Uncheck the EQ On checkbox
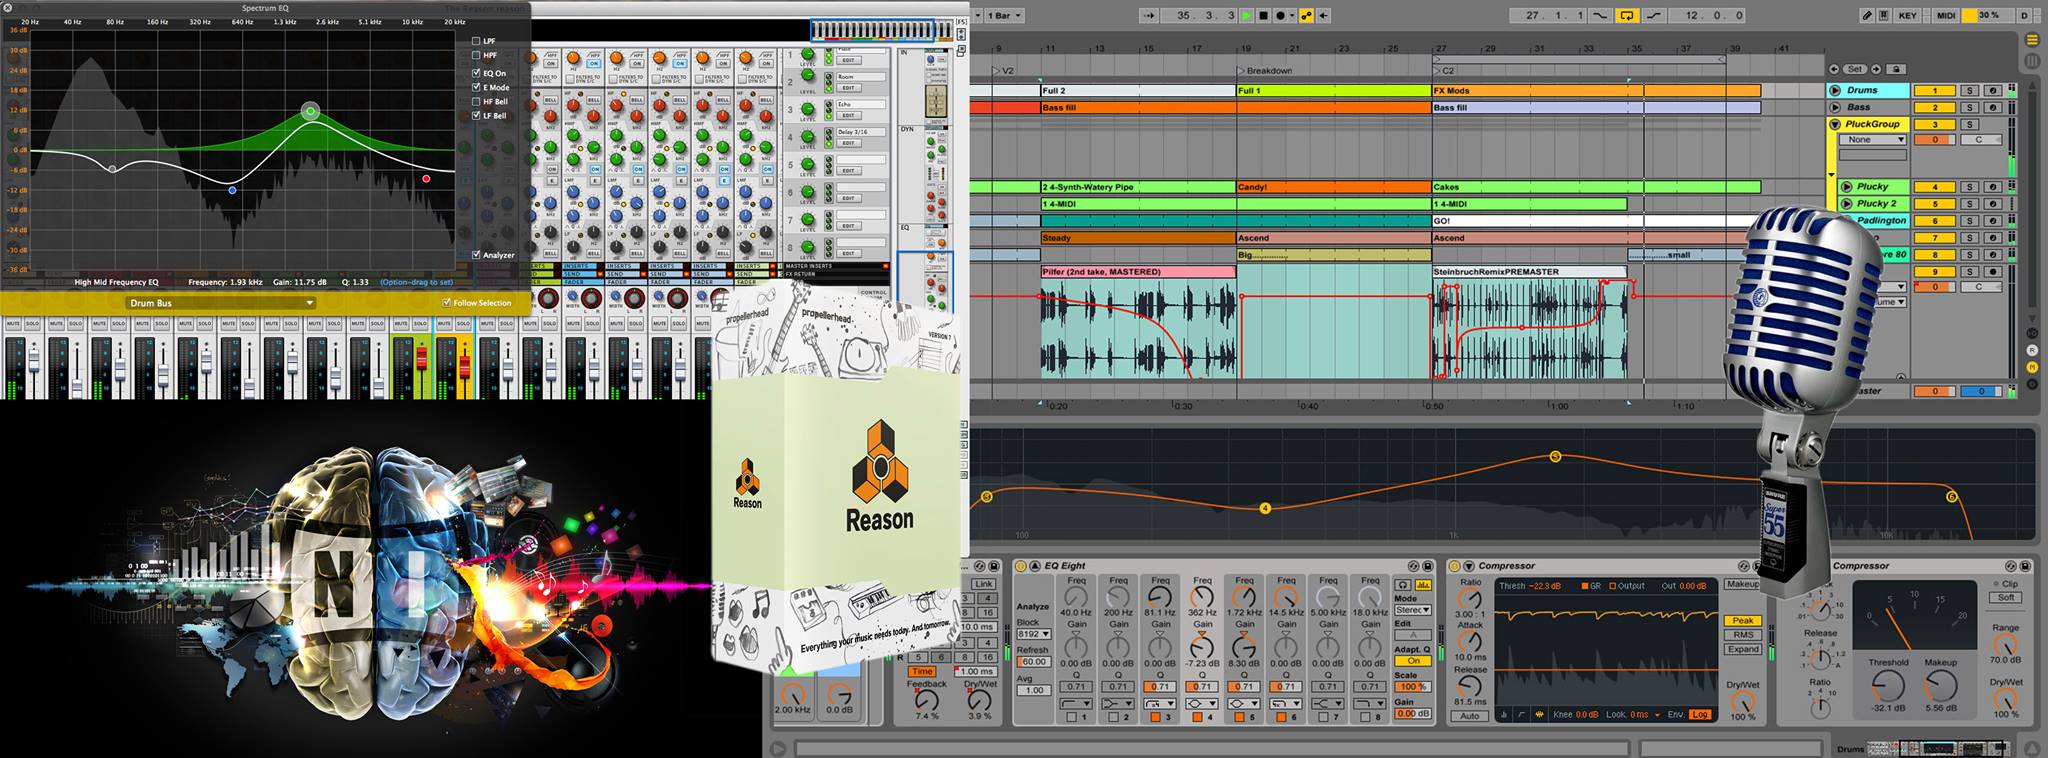The width and height of the screenshot is (2048, 758). [476, 73]
